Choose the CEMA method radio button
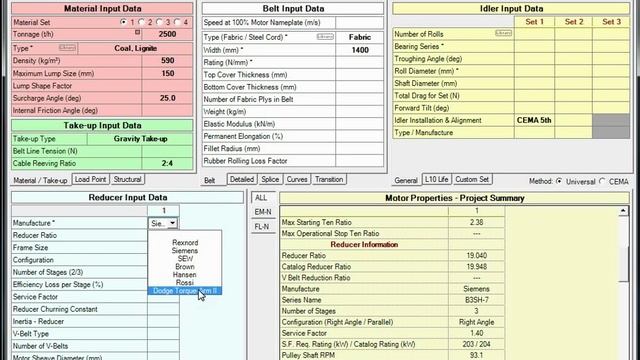 click(x=602, y=181)
